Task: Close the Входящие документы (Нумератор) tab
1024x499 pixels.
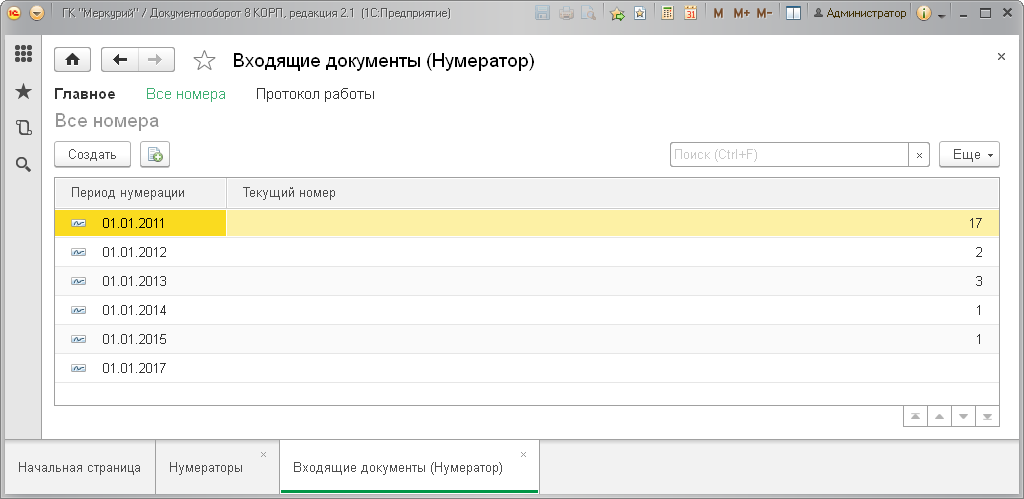Action: pyautogui.click(x=523, y=455)
